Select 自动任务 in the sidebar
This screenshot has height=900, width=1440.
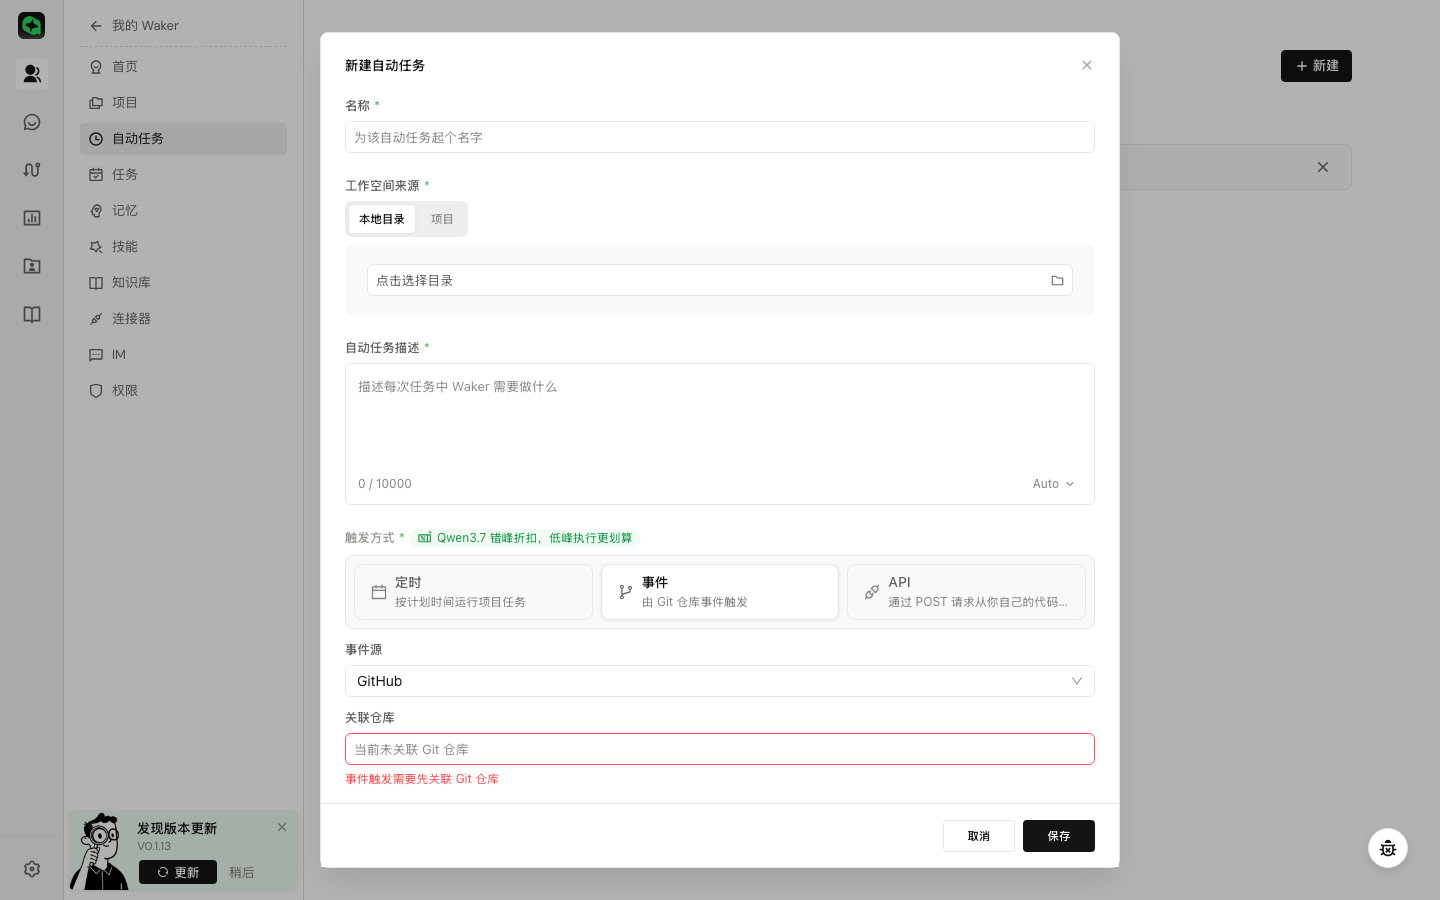(x=183, y=139)
